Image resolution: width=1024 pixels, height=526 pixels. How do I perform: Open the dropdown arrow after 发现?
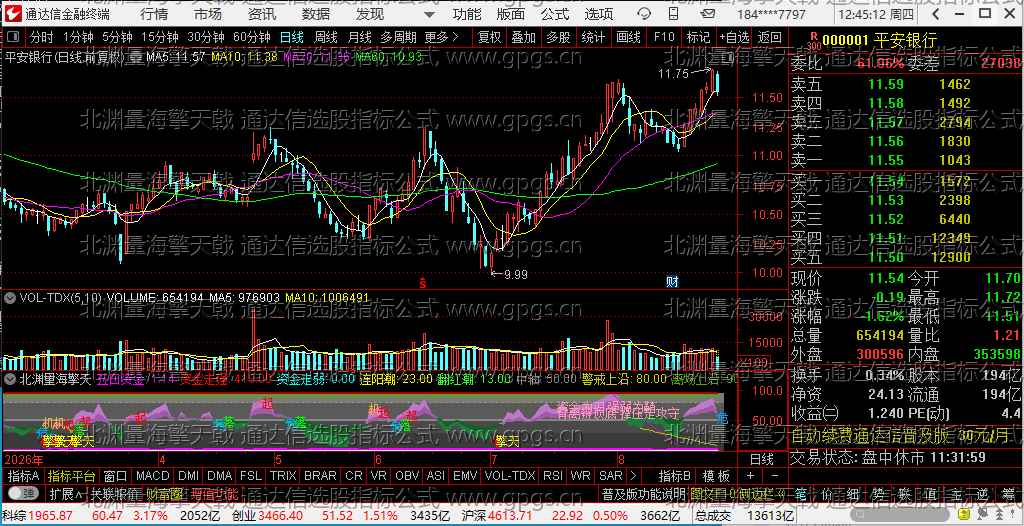point(428,14)
